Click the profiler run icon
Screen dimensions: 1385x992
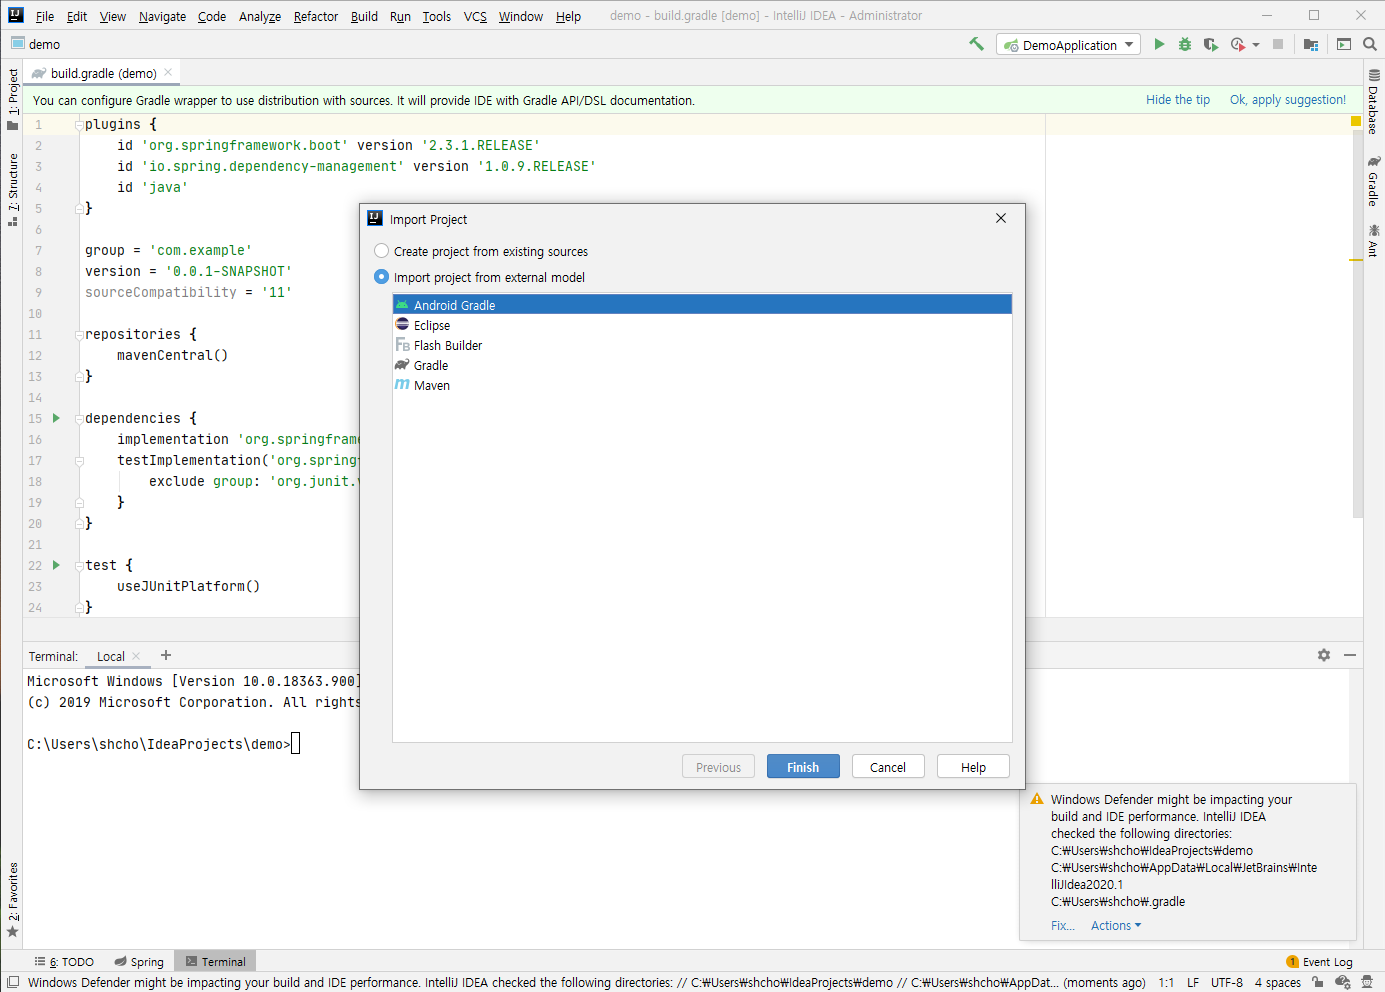[1238, 44]
